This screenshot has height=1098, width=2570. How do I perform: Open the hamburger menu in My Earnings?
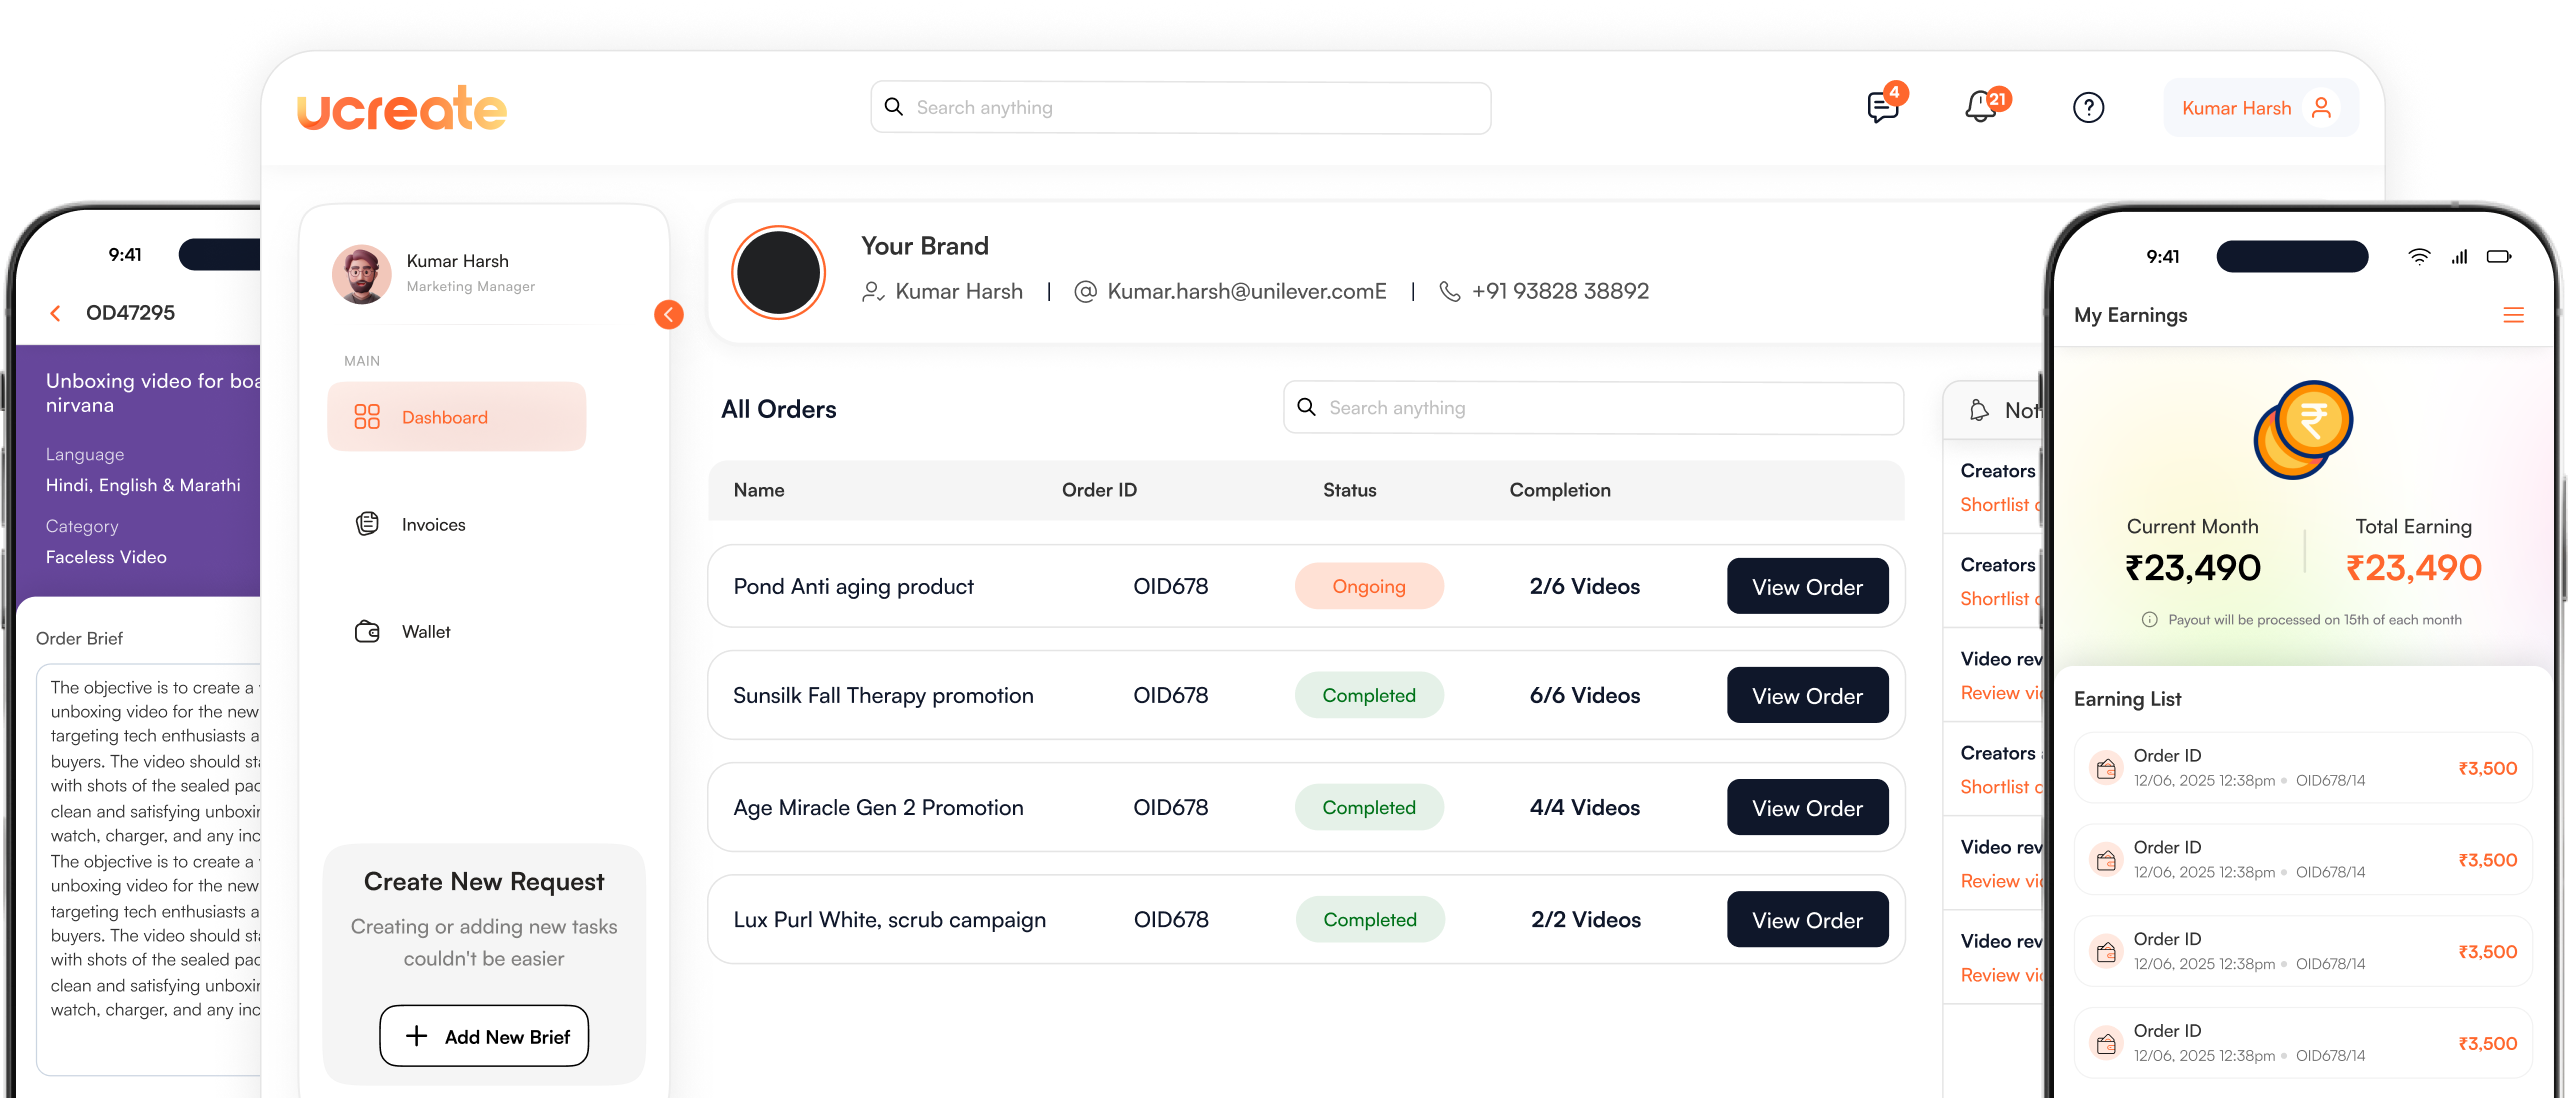click(x=2513, y=316)
